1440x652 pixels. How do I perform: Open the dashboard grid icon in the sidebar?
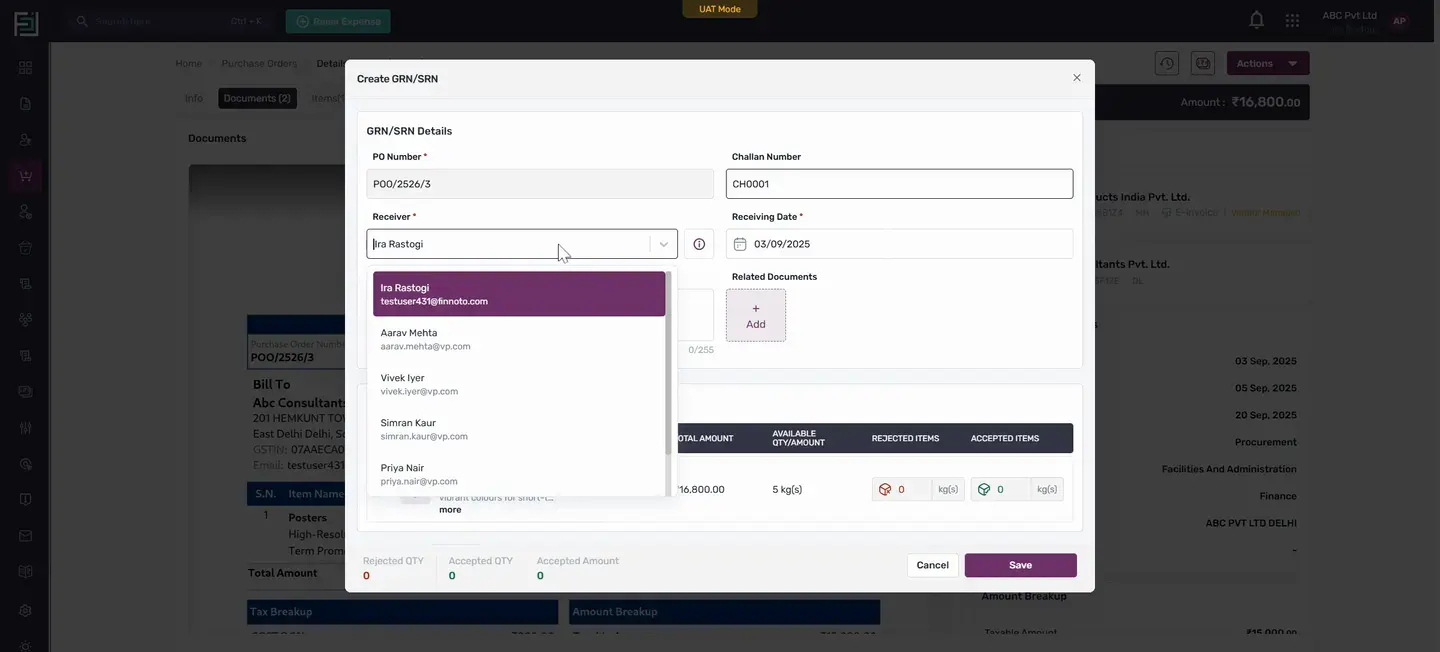point(25,68)
